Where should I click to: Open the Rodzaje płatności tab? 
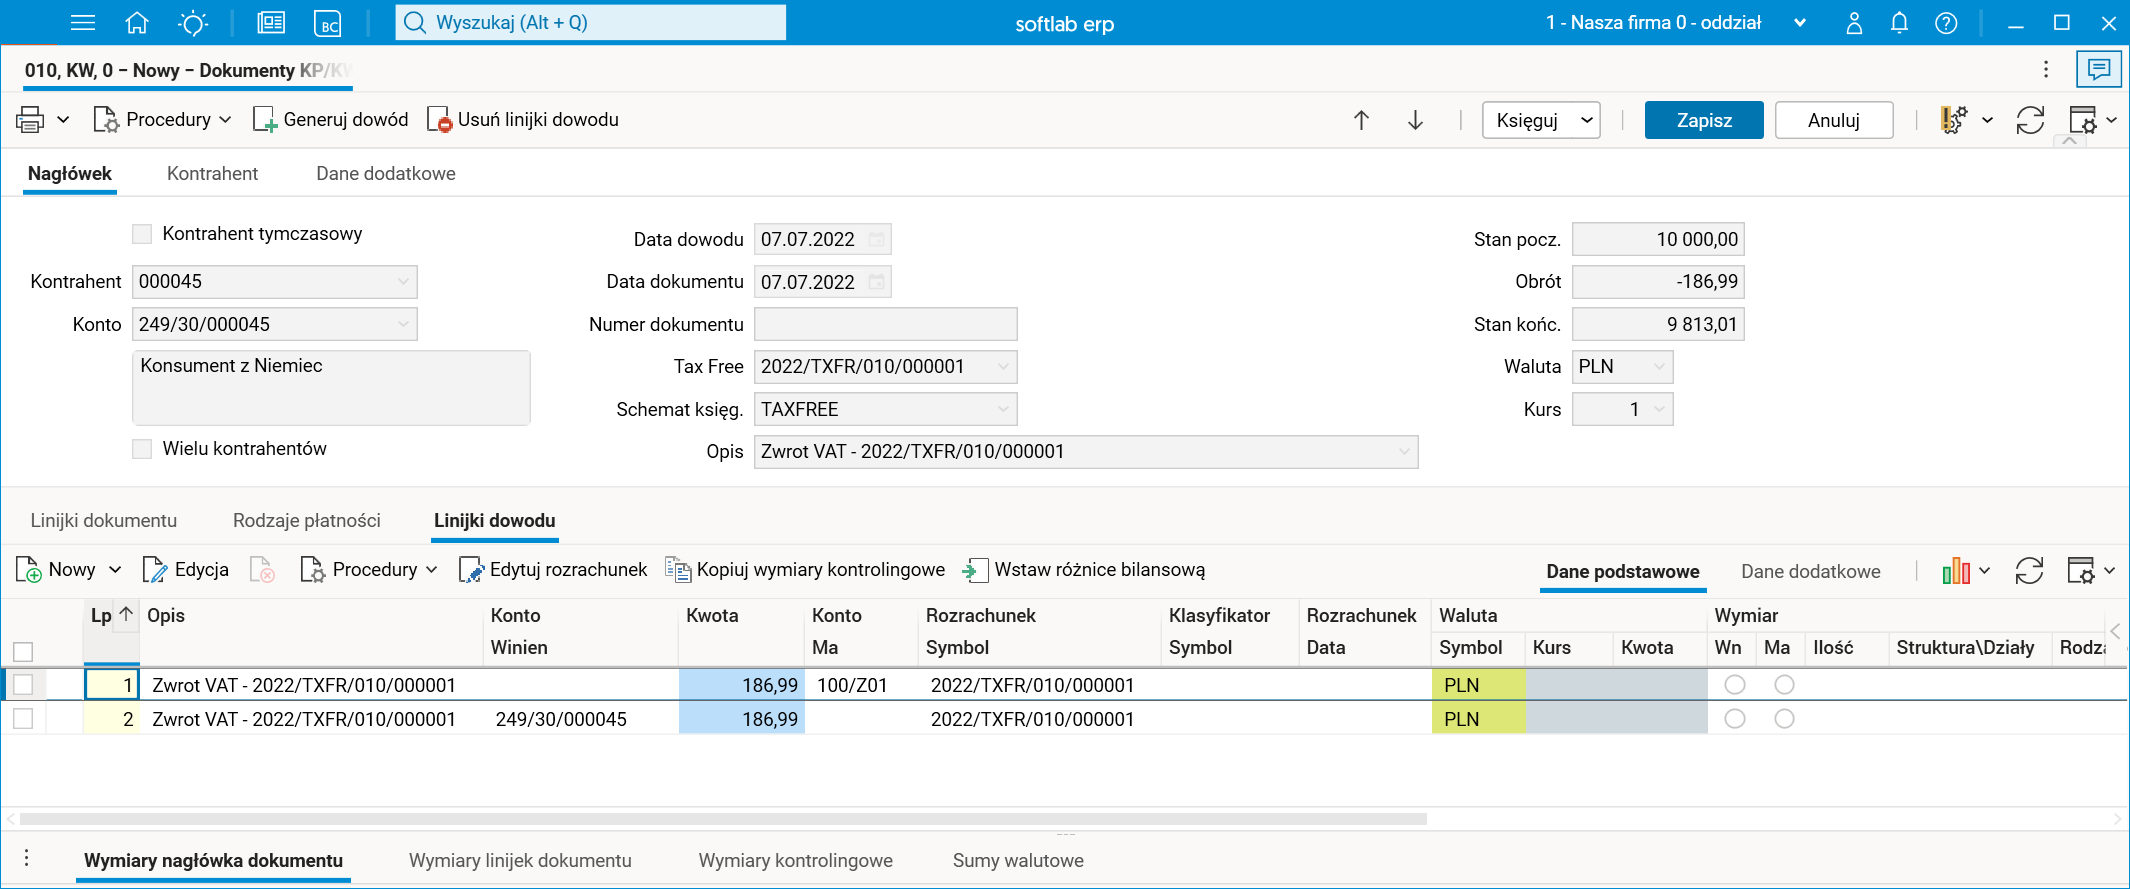[306, 521]
